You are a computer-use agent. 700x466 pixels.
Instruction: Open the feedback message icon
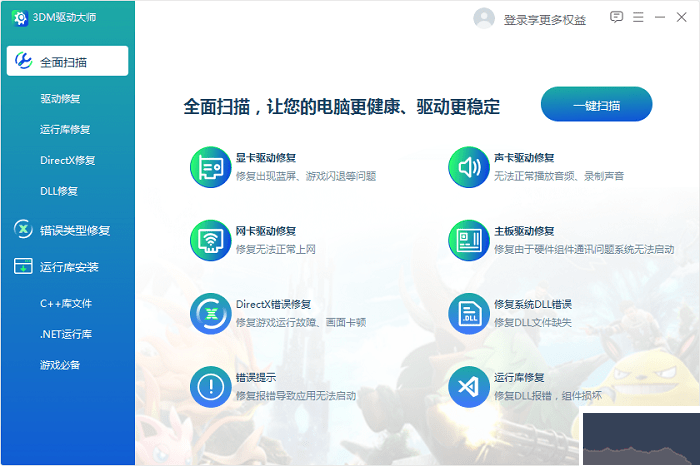(617, 17)
